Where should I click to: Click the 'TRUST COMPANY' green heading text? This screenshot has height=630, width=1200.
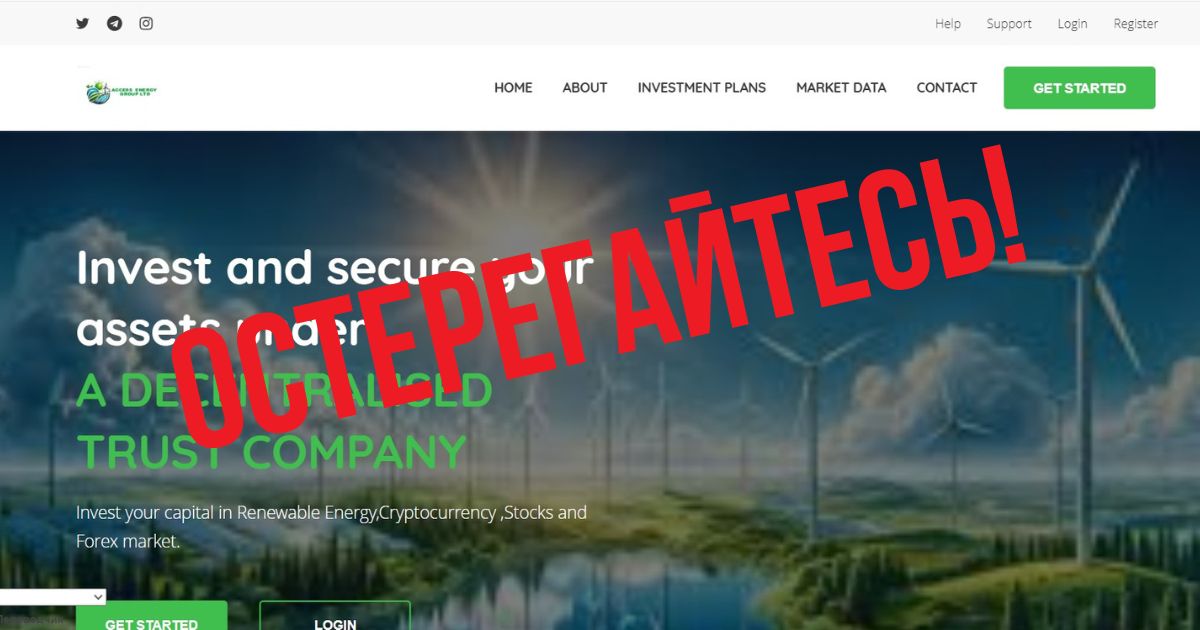272,452
